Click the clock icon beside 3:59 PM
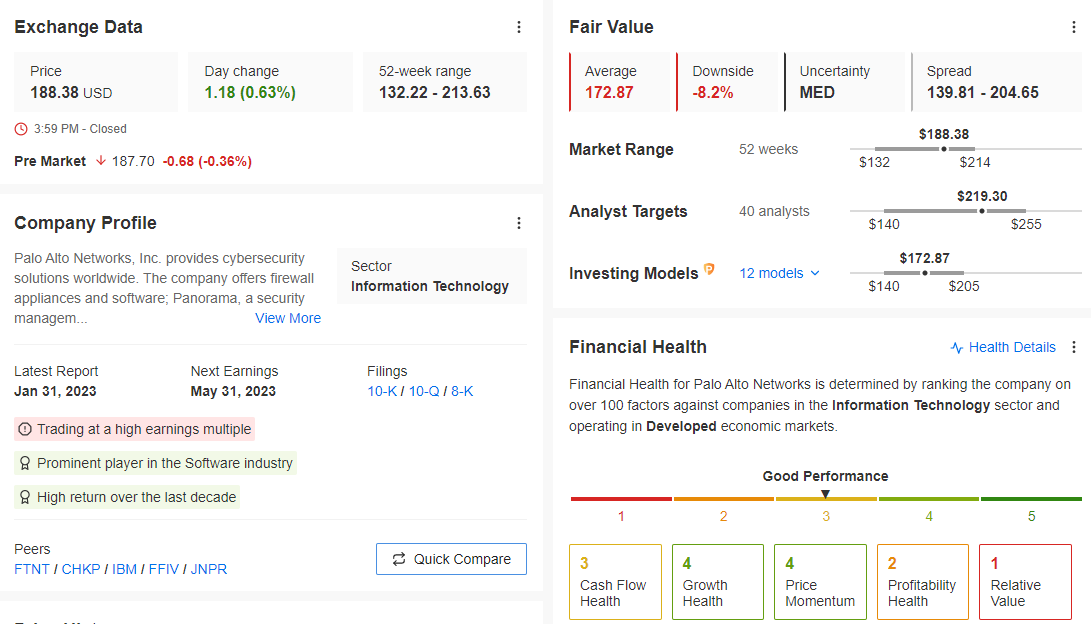The image size is (1091, 624). coord(22,129)
